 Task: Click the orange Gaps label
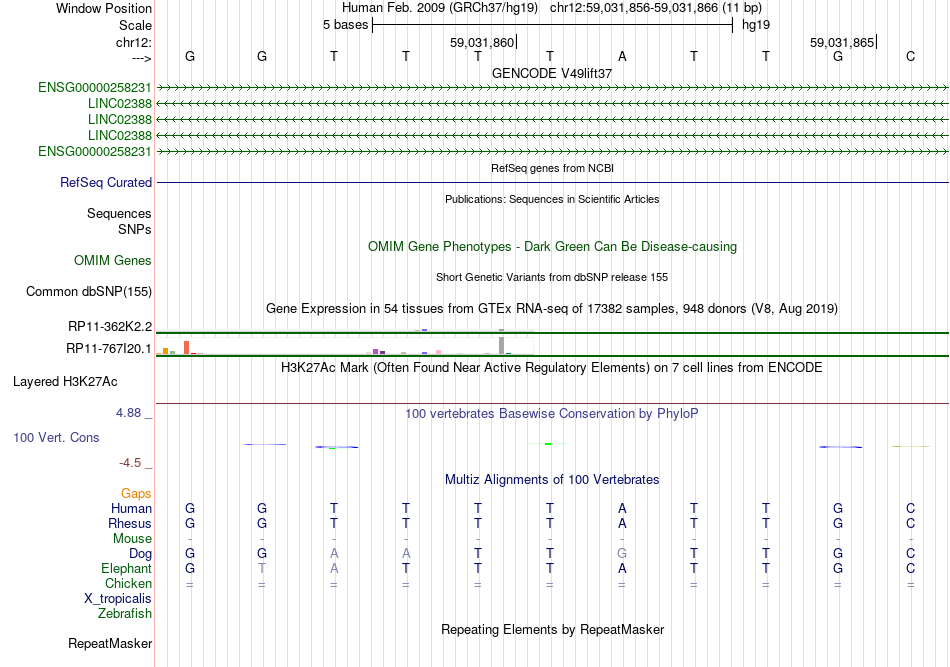pyautogui.click(x=136, y=494)
